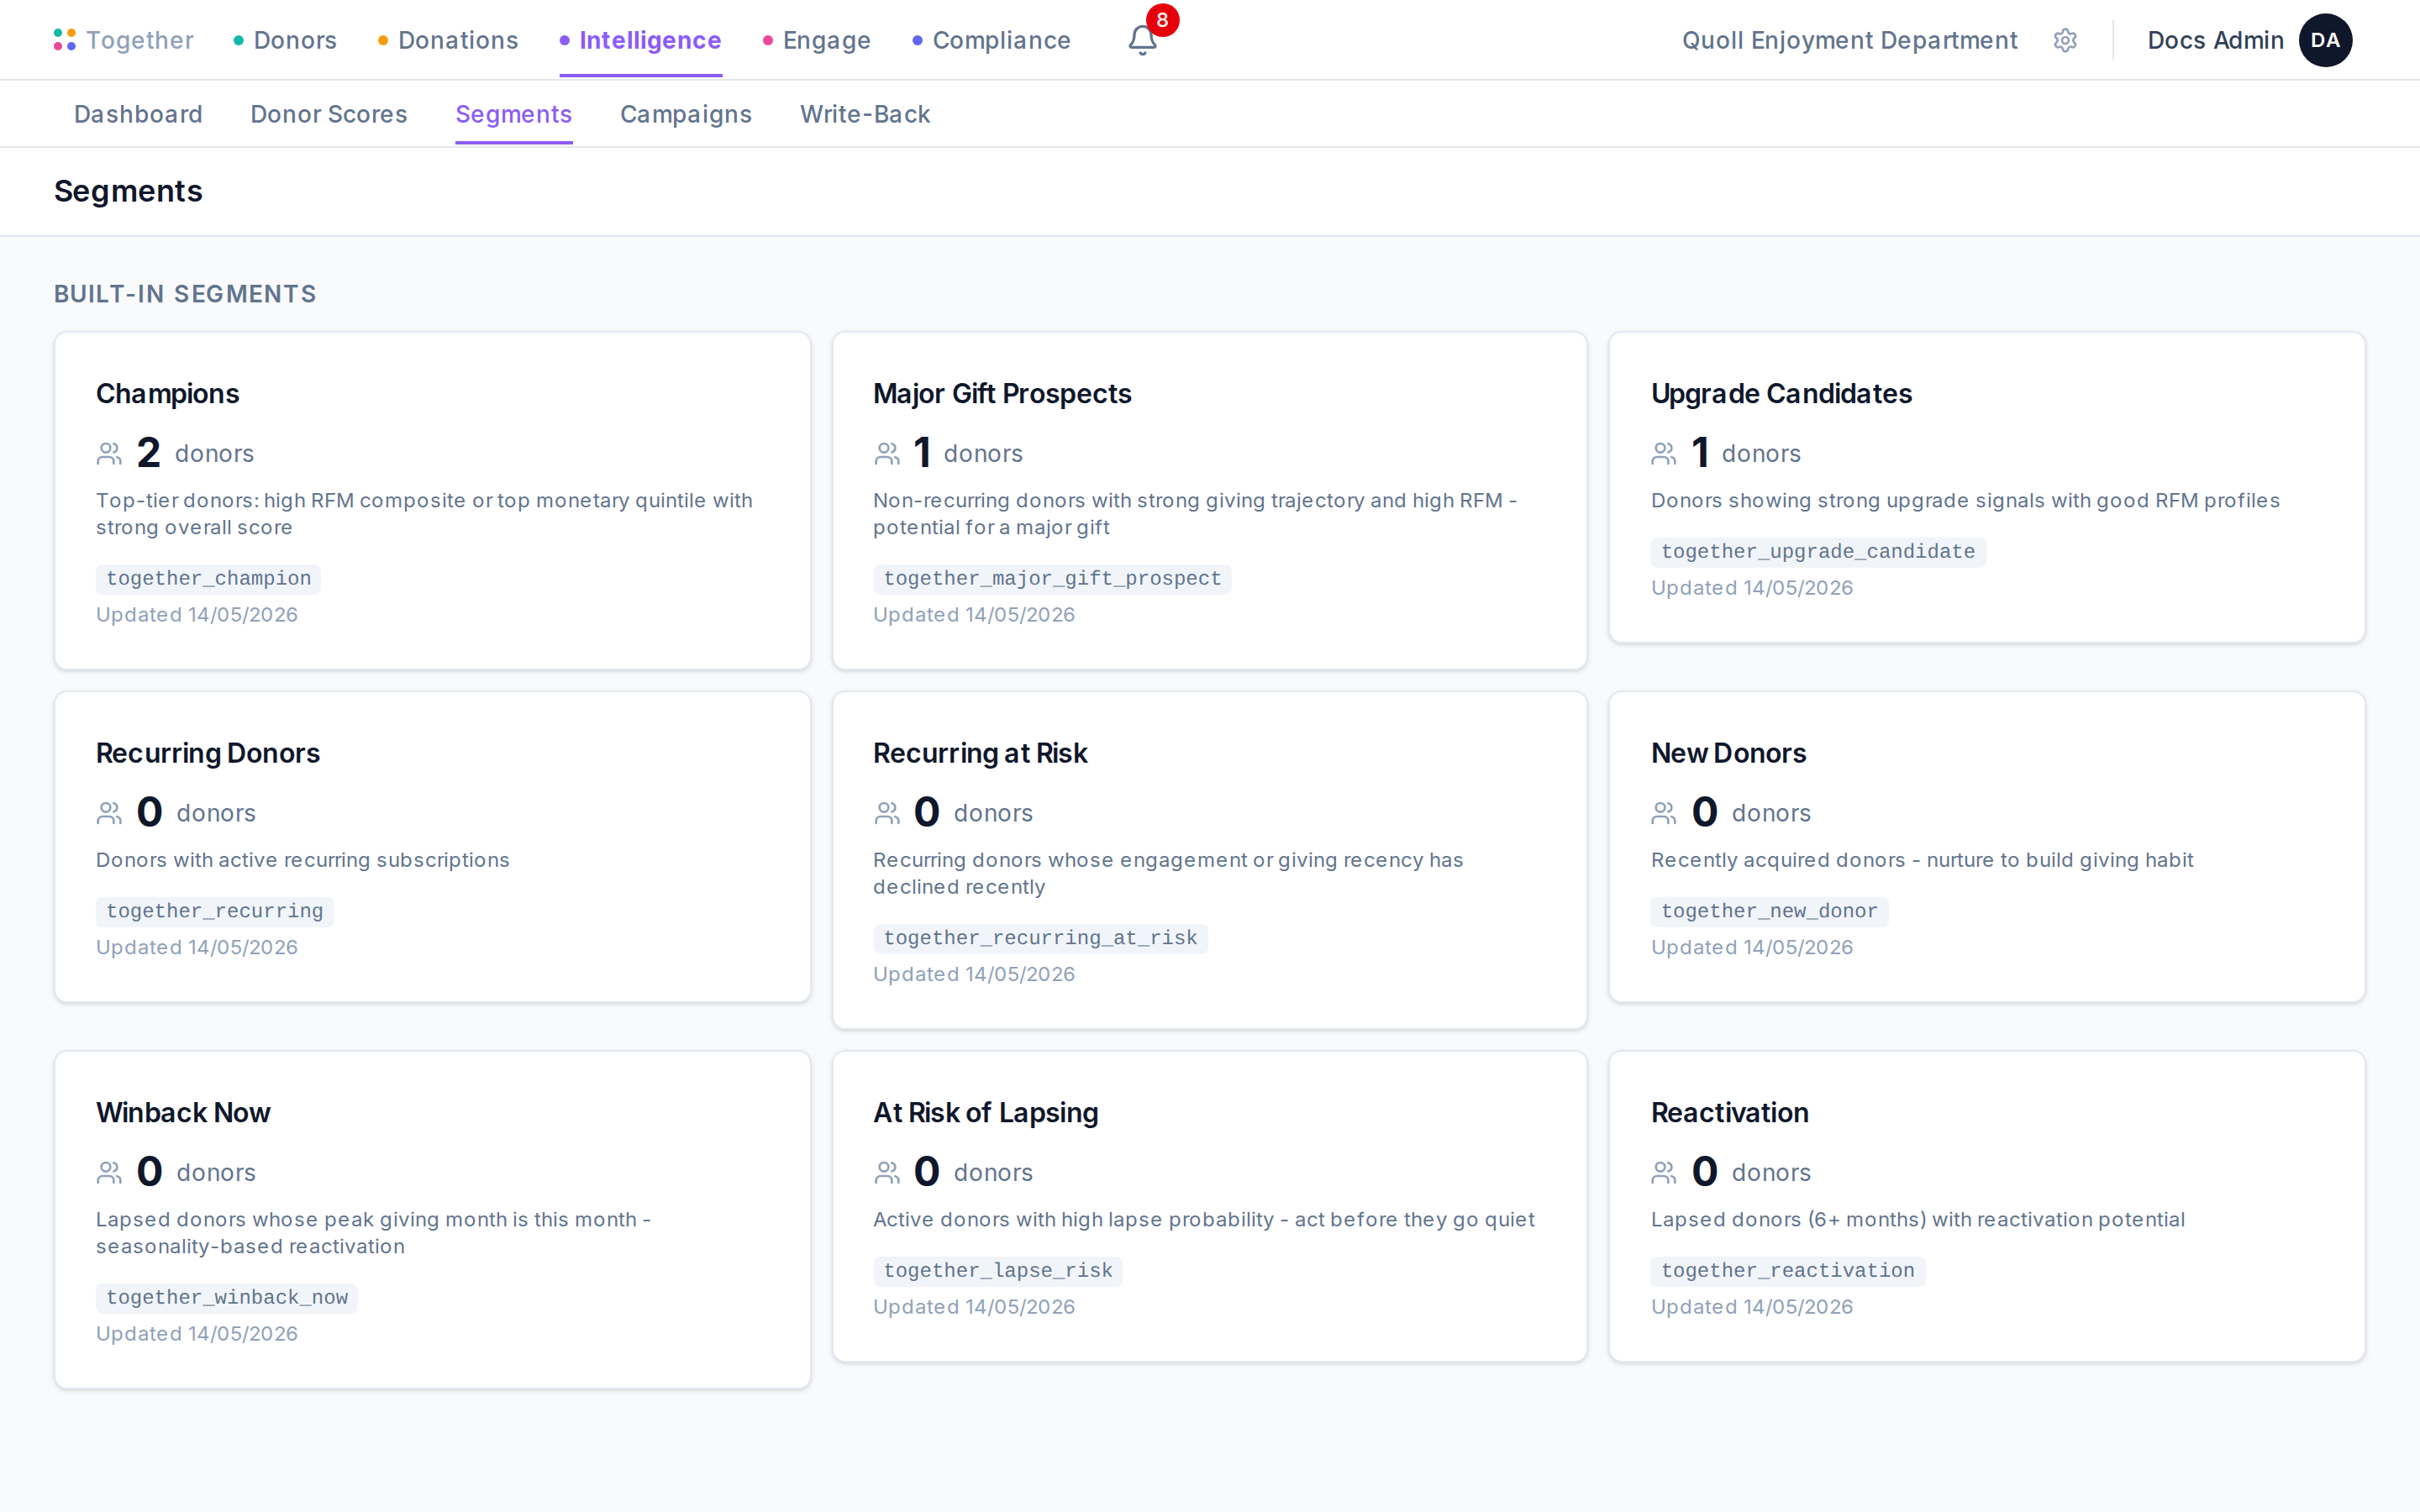Click the 1 donors count in Upgrade Candidates
The width and height of the screenshot is (2420, 1512).
pyautogui.click(x=1746, y=453)
